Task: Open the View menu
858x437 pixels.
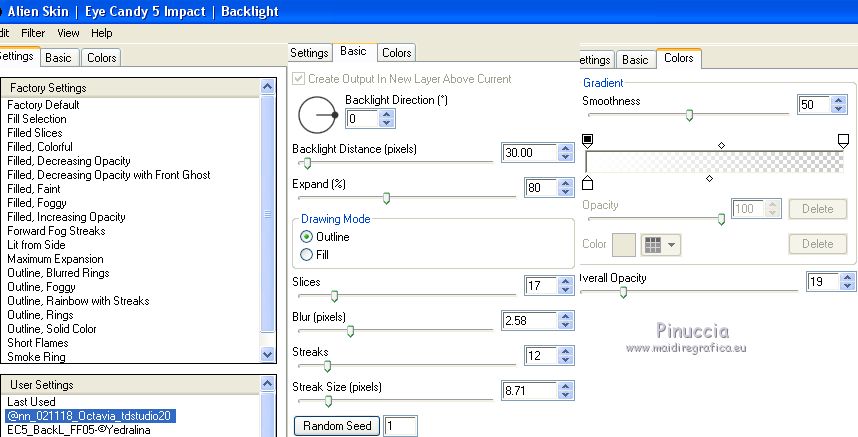Action: [68, 33]
